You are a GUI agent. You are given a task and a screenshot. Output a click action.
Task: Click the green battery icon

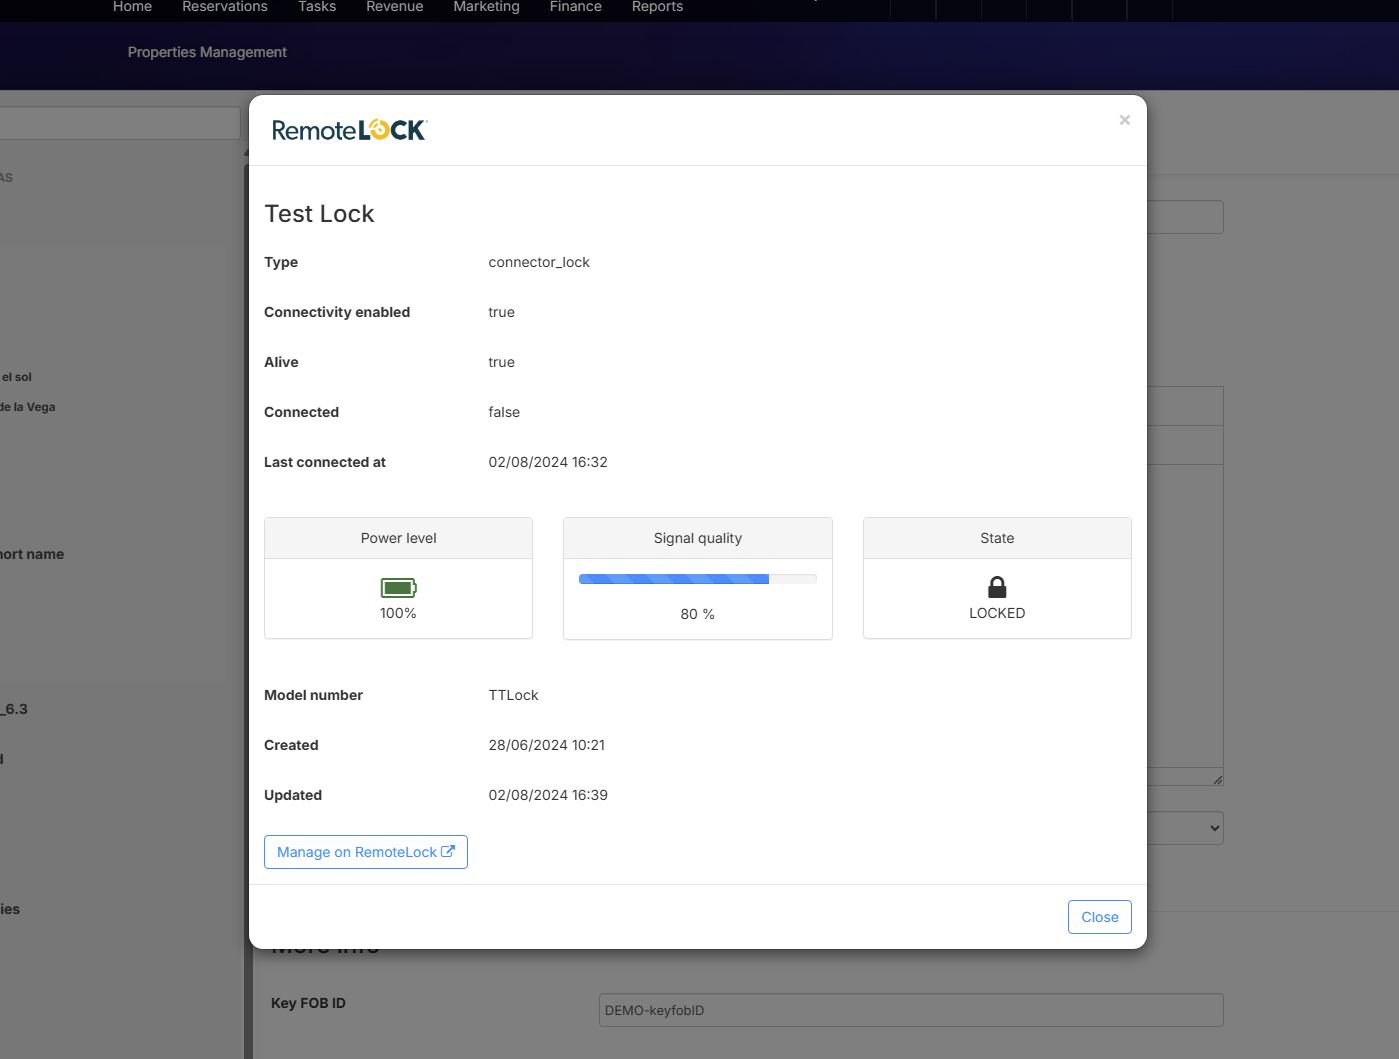click(x=398, y=588)
